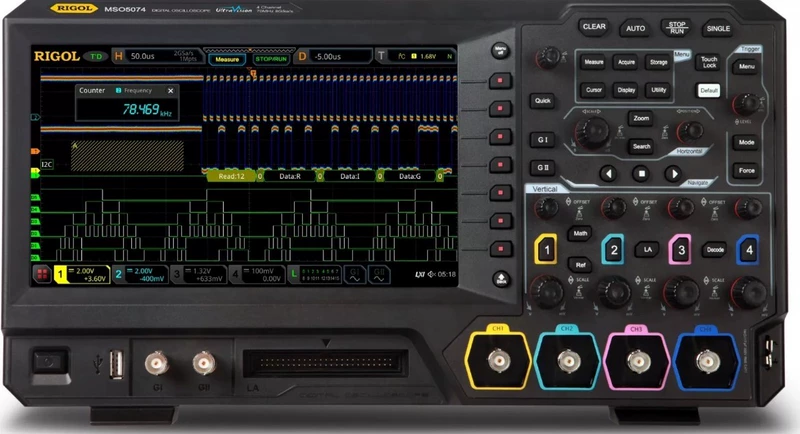Image resolution: width=800 pixels, height=434 pixels.
Task: Click the trigger Mode button
Action: click(746, 142)
